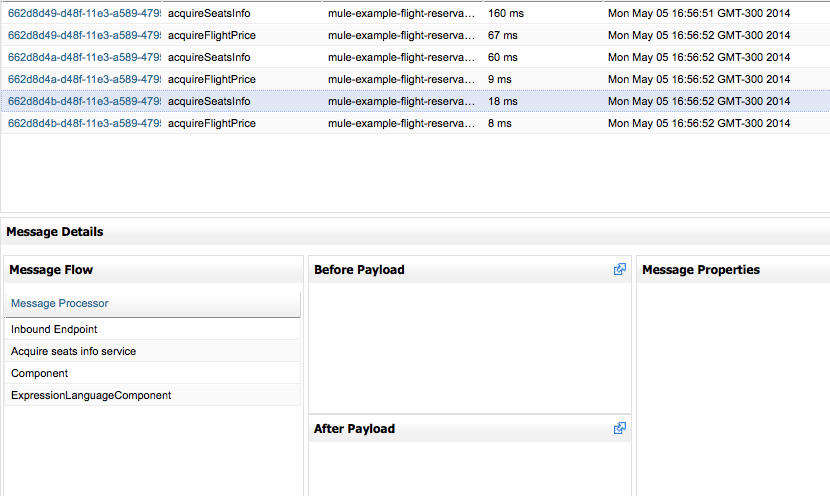Open the Before Payload pop-out icon

620,269
